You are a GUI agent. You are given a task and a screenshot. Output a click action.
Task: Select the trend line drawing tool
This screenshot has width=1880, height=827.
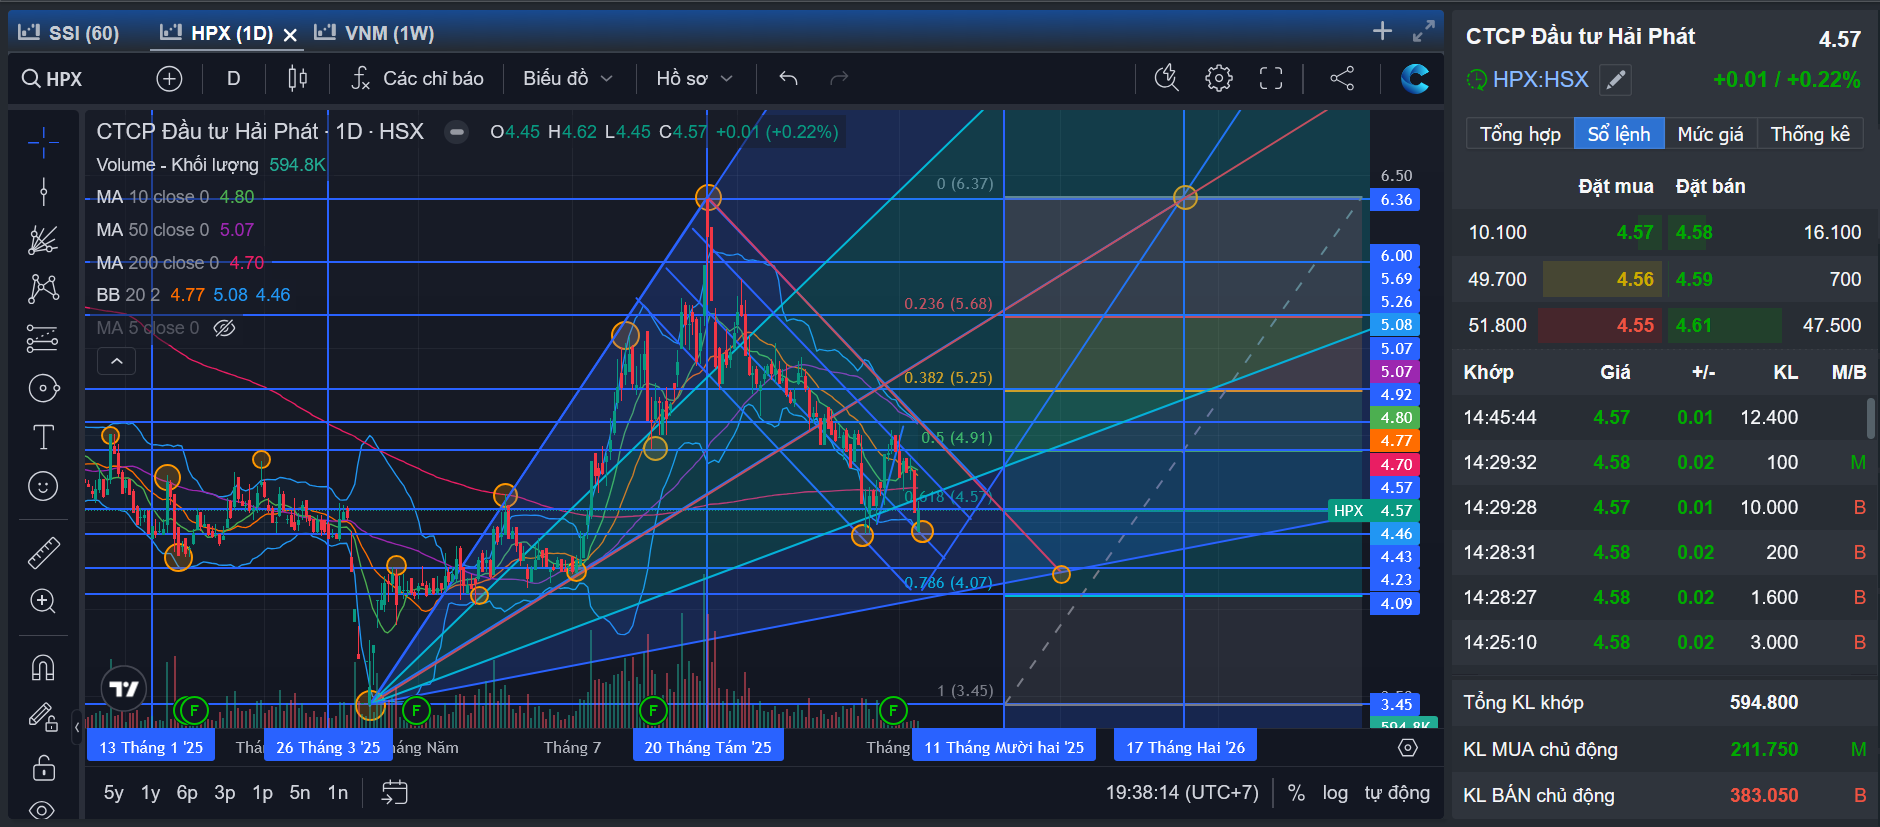[43, 191]
